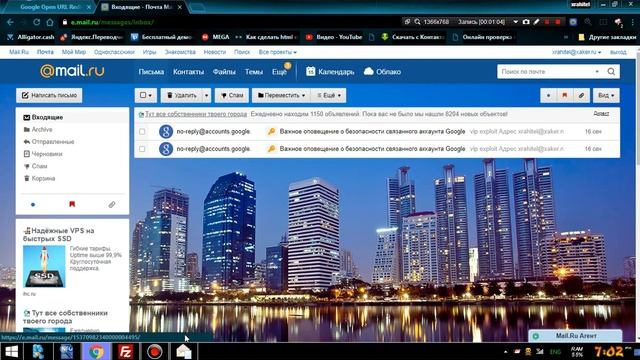This screenshot has height=360, width=640.
Task: Open the Archive folder
Action: 42,129
